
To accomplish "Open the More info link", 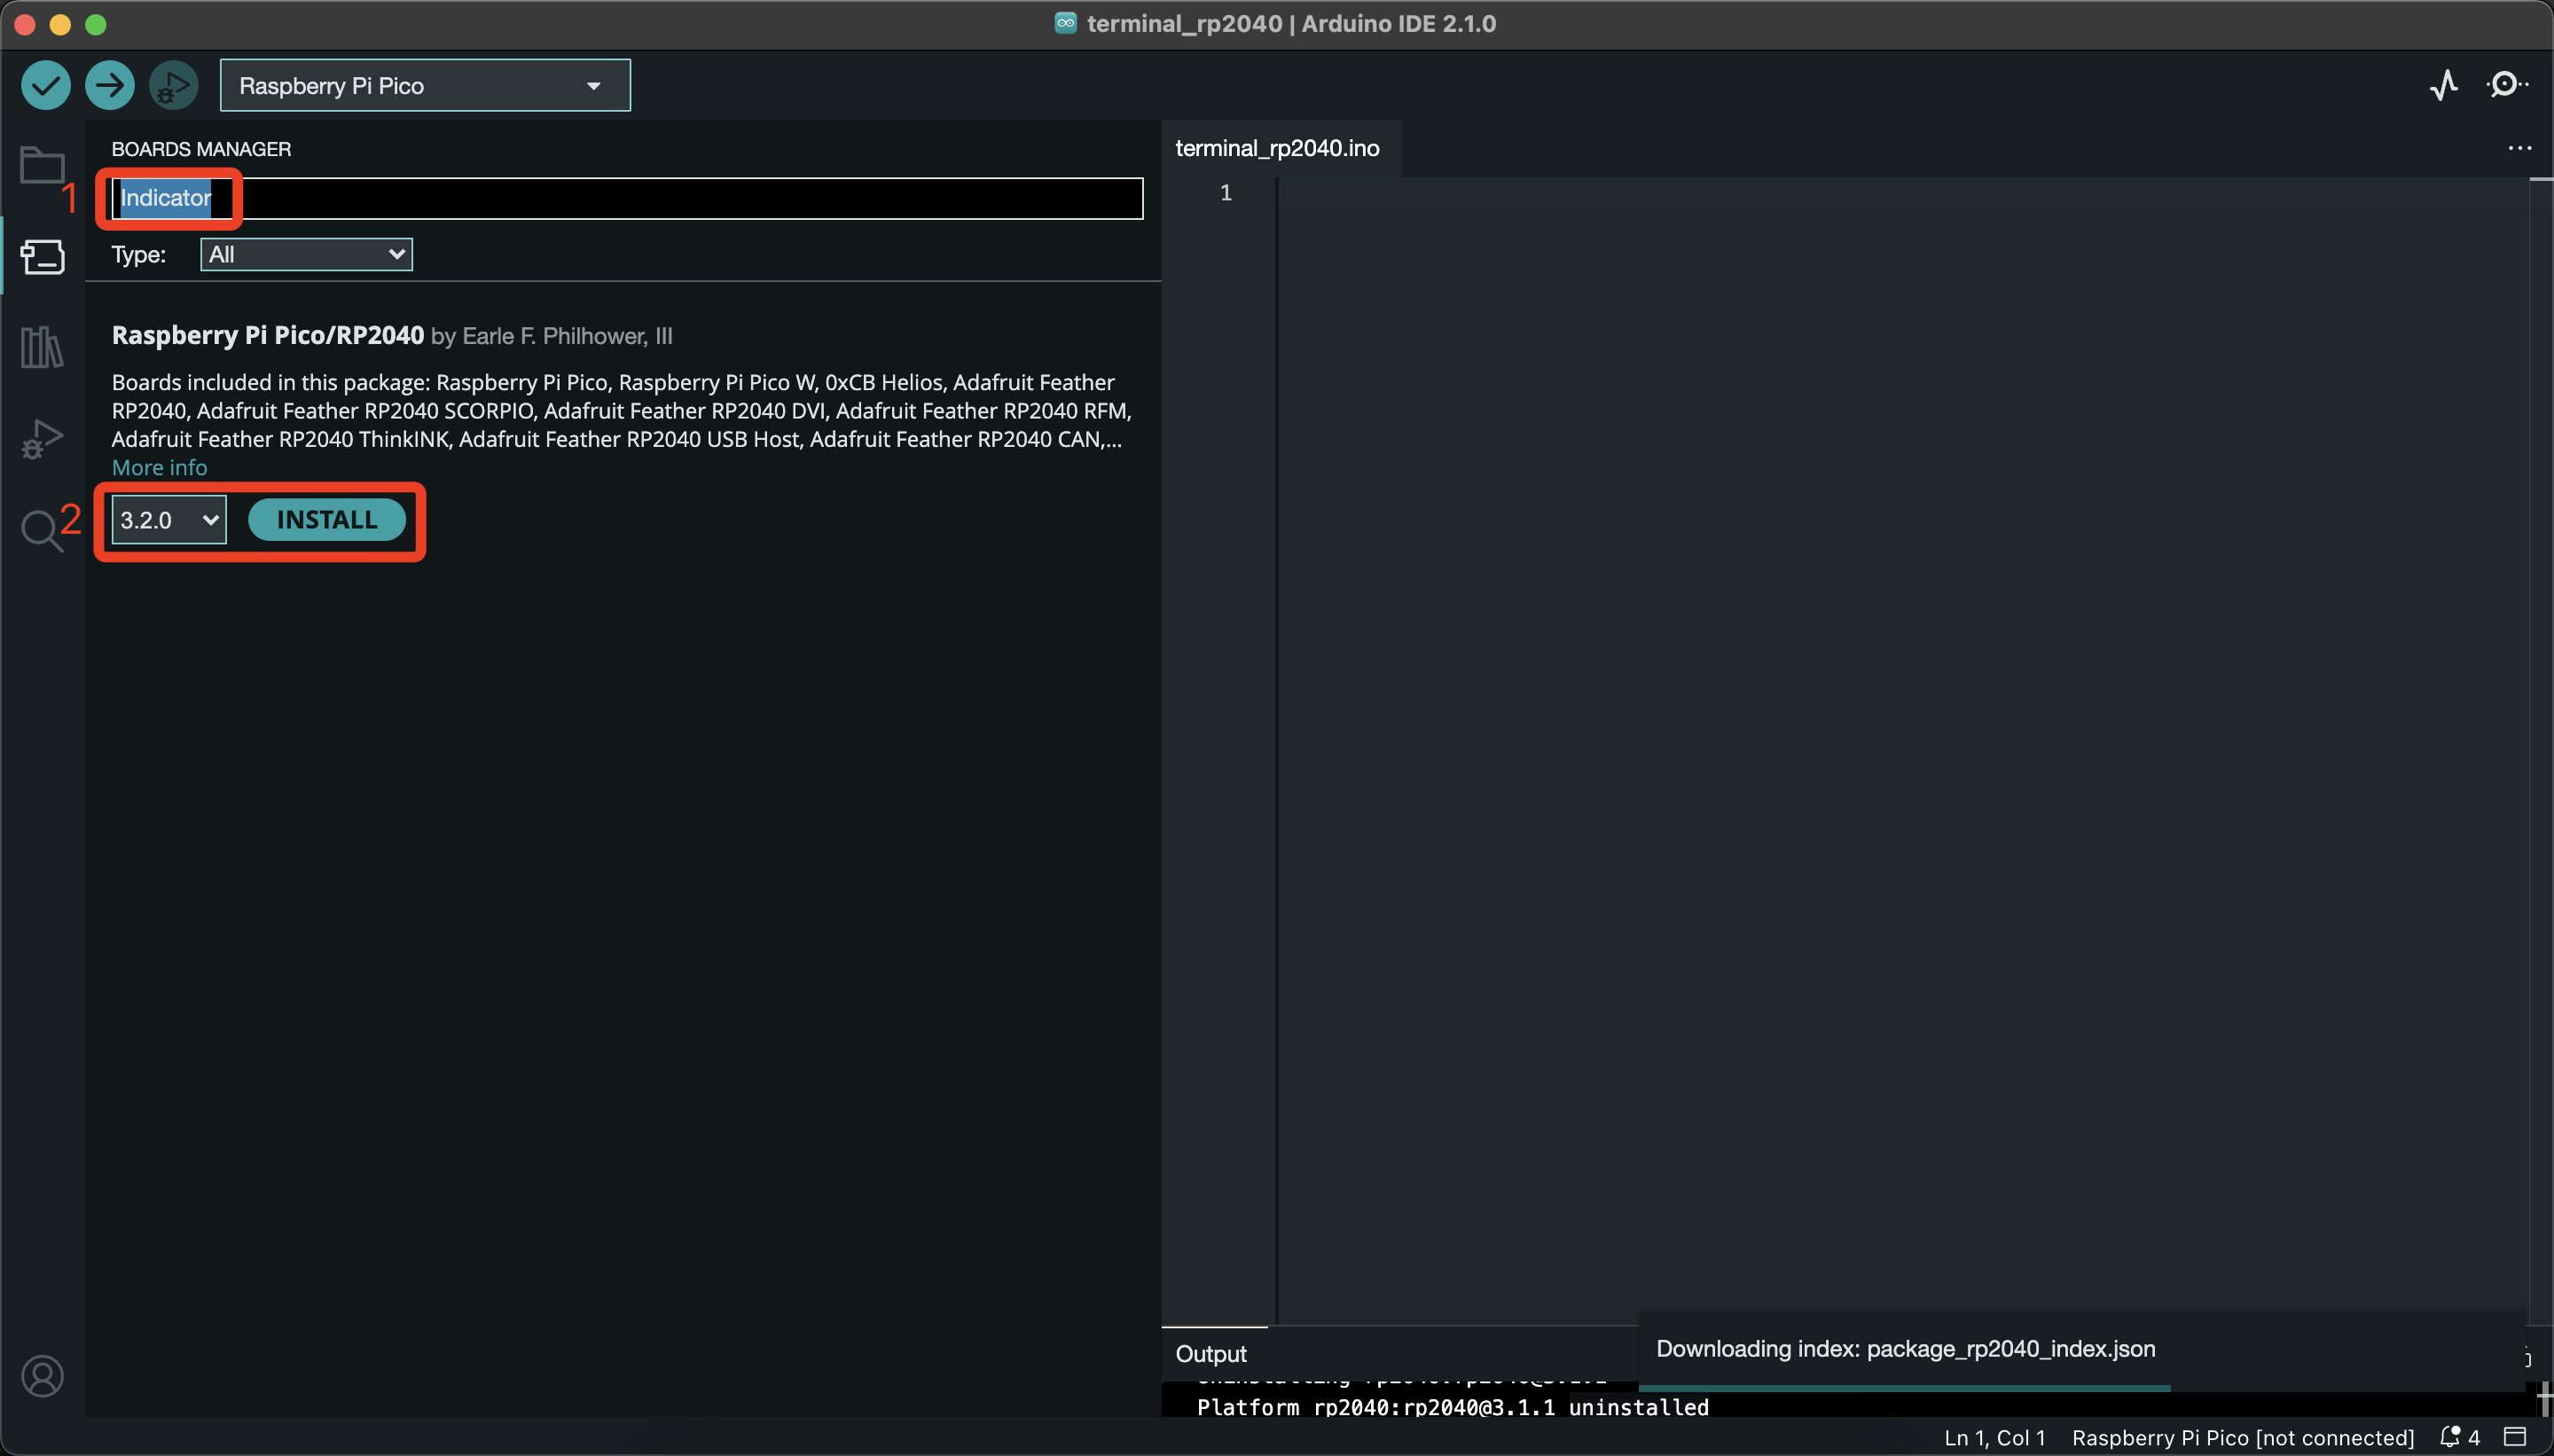I will coord(159,467).
